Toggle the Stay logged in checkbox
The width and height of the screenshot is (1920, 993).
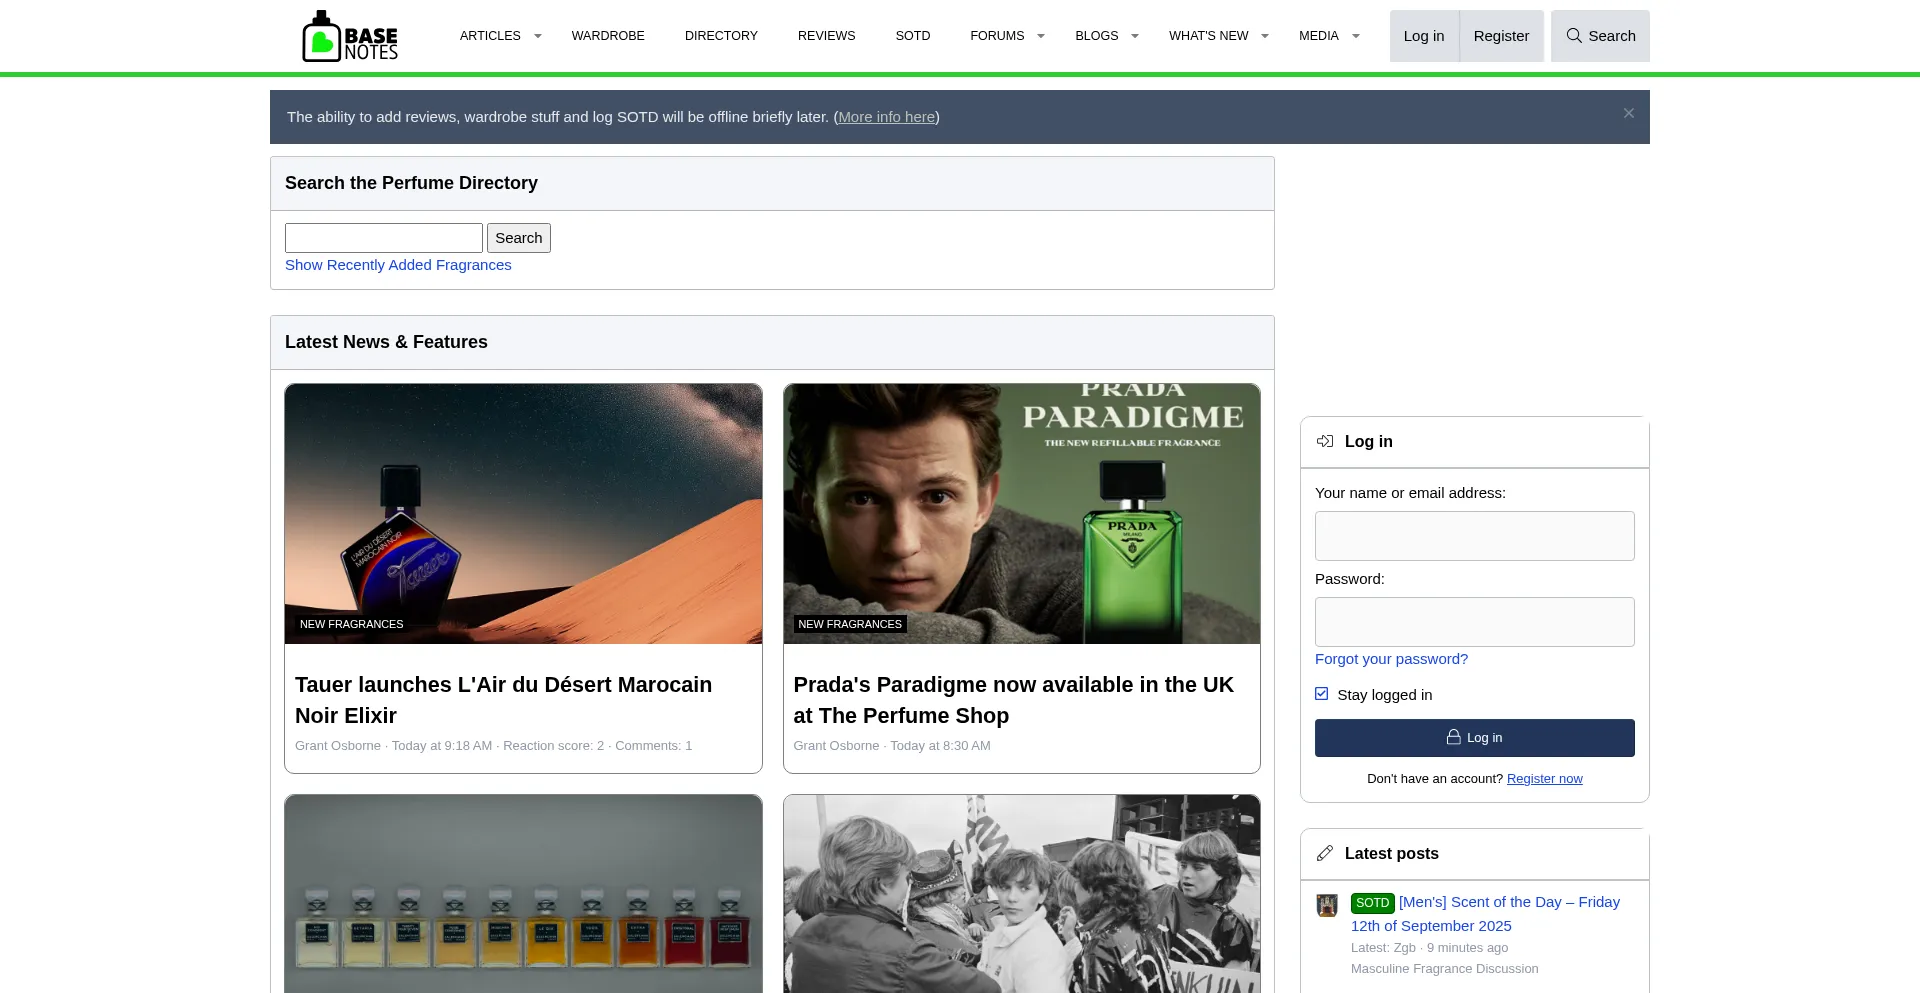1322,694
